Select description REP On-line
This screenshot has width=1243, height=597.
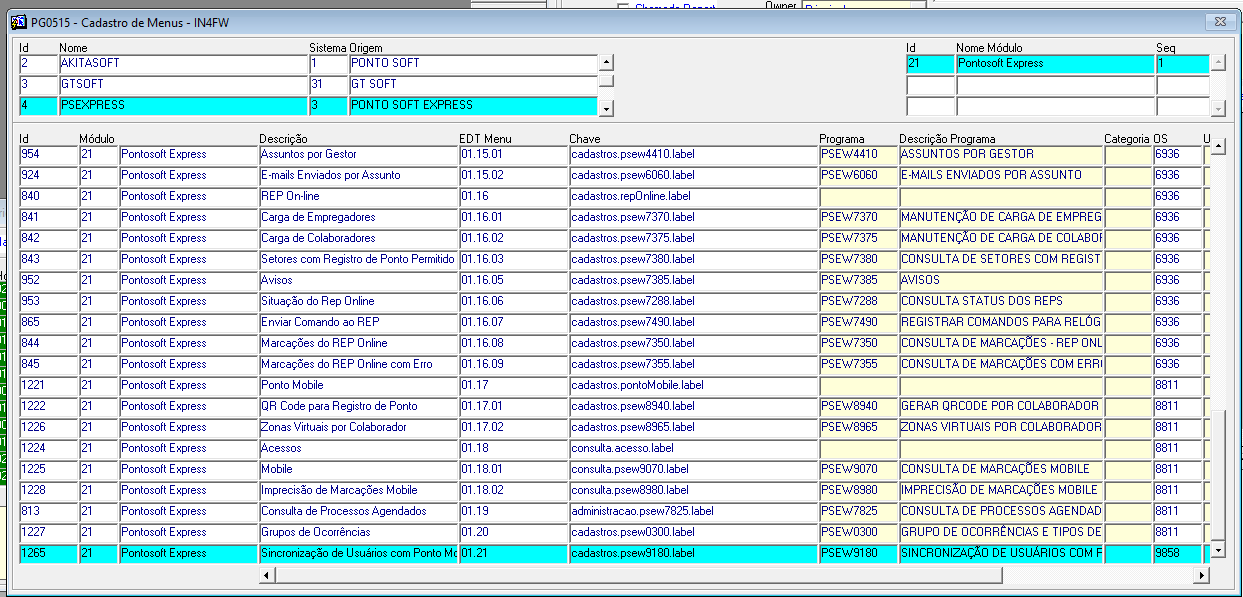[x=358, y=196]
